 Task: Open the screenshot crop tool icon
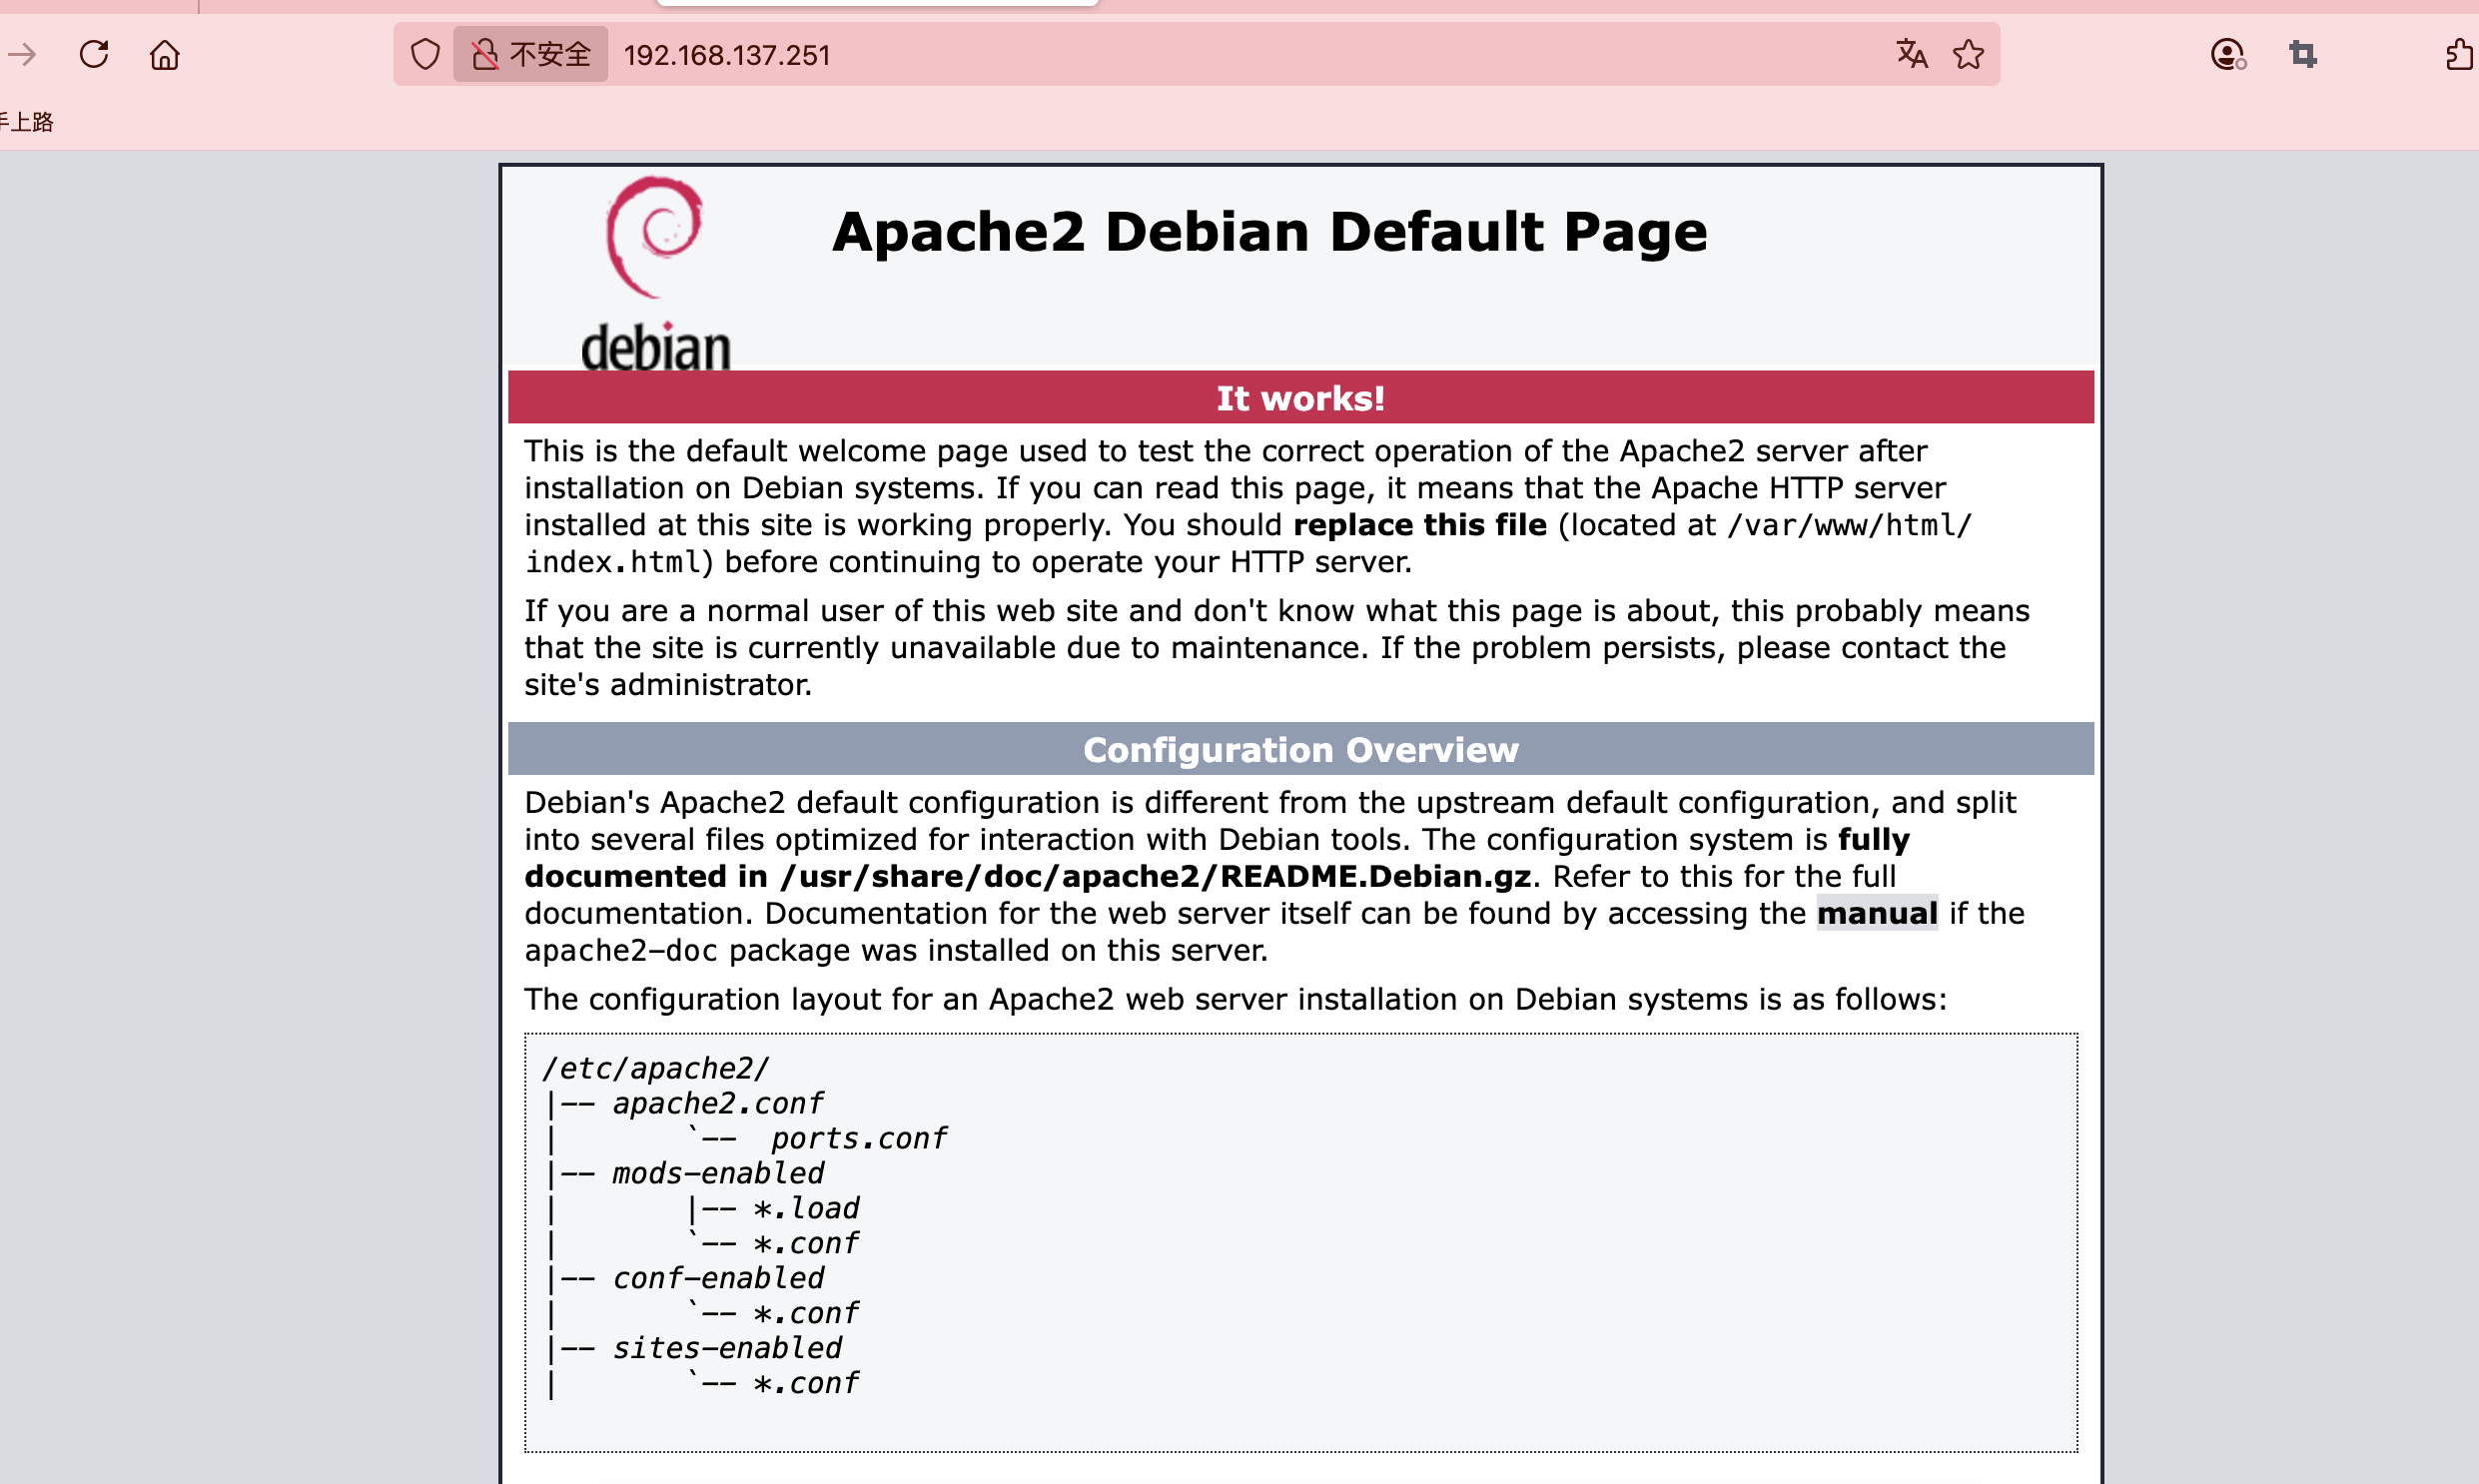(x=2303, y=54)
